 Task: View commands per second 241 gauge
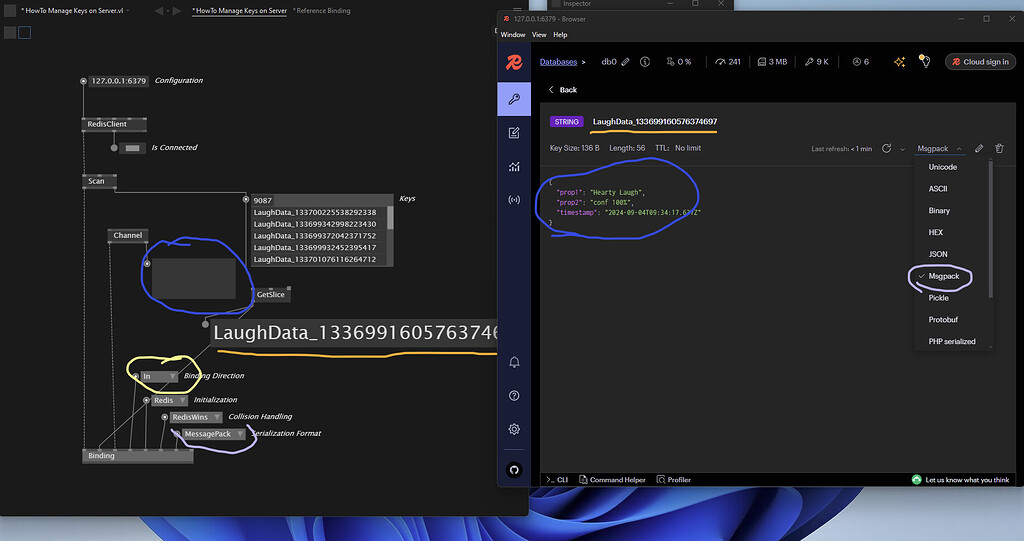coord(728,62)
